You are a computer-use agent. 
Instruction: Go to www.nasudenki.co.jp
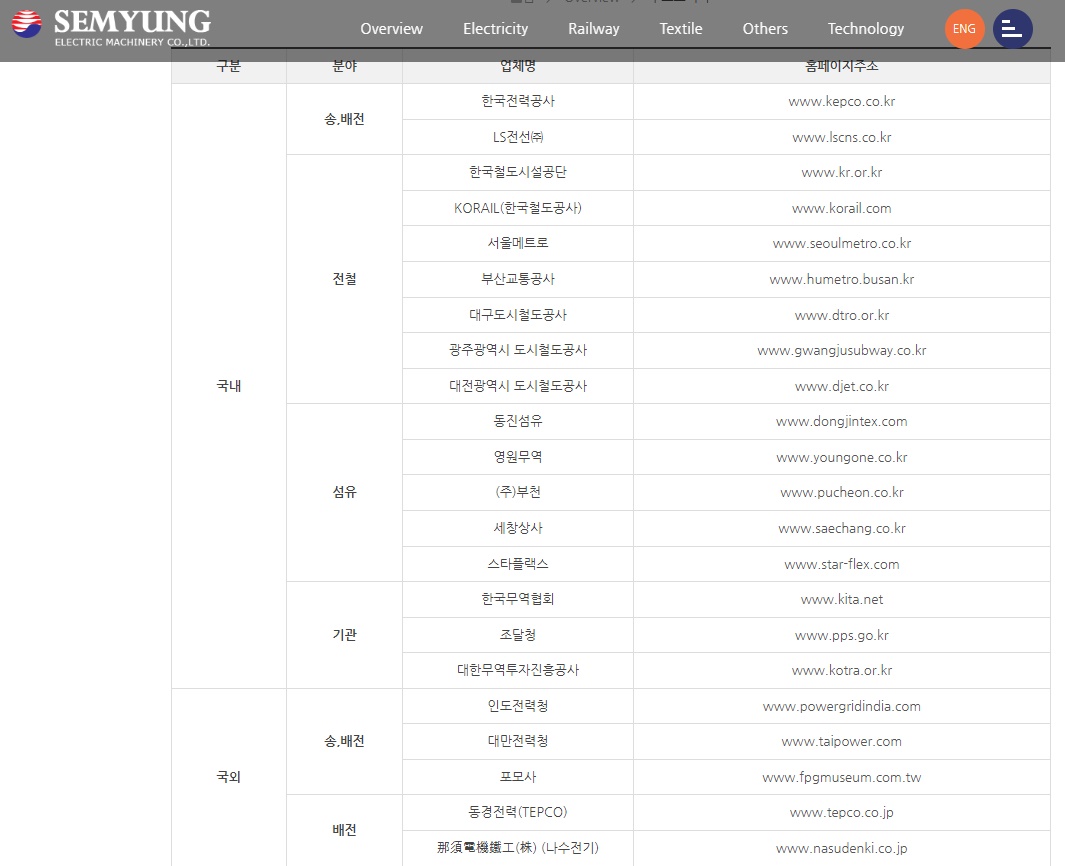842,848
